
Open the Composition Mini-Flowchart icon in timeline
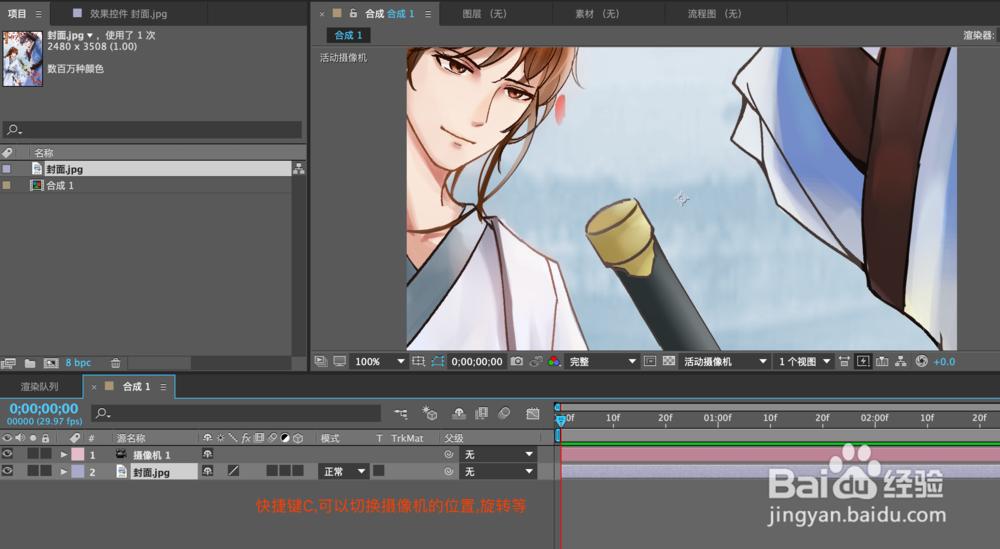[401, 414]
